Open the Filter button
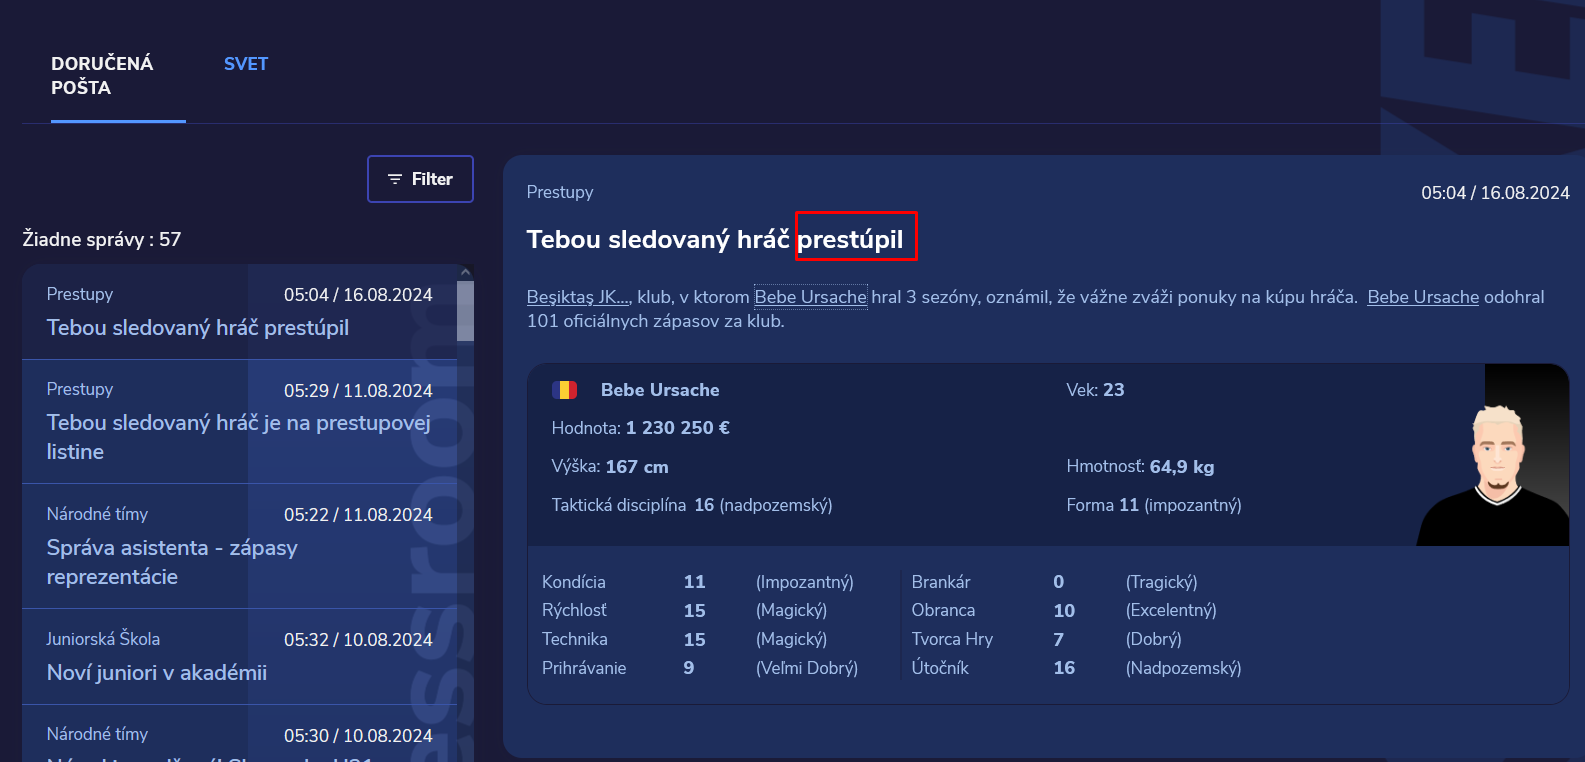The image size is (1585, 762). (x=420, y=179)
